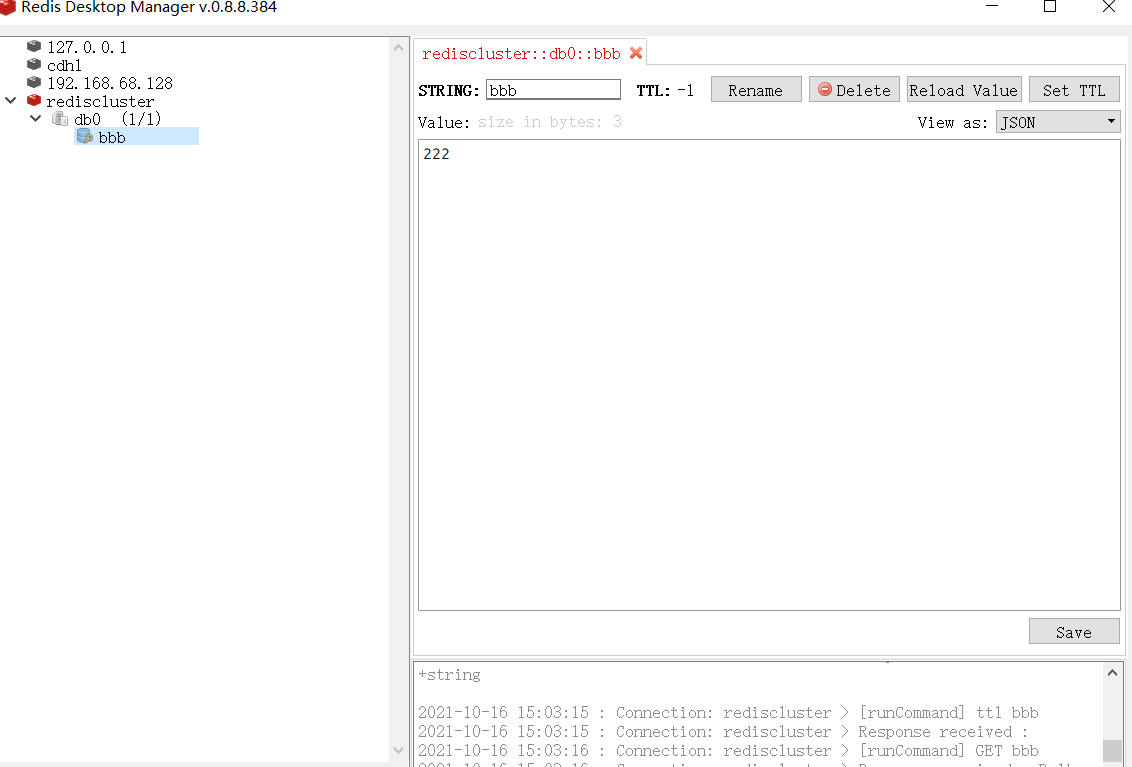Click the db0 database icon
Image resolution: width=1132 pixels, height=767 pixels.
click(60, 118)
